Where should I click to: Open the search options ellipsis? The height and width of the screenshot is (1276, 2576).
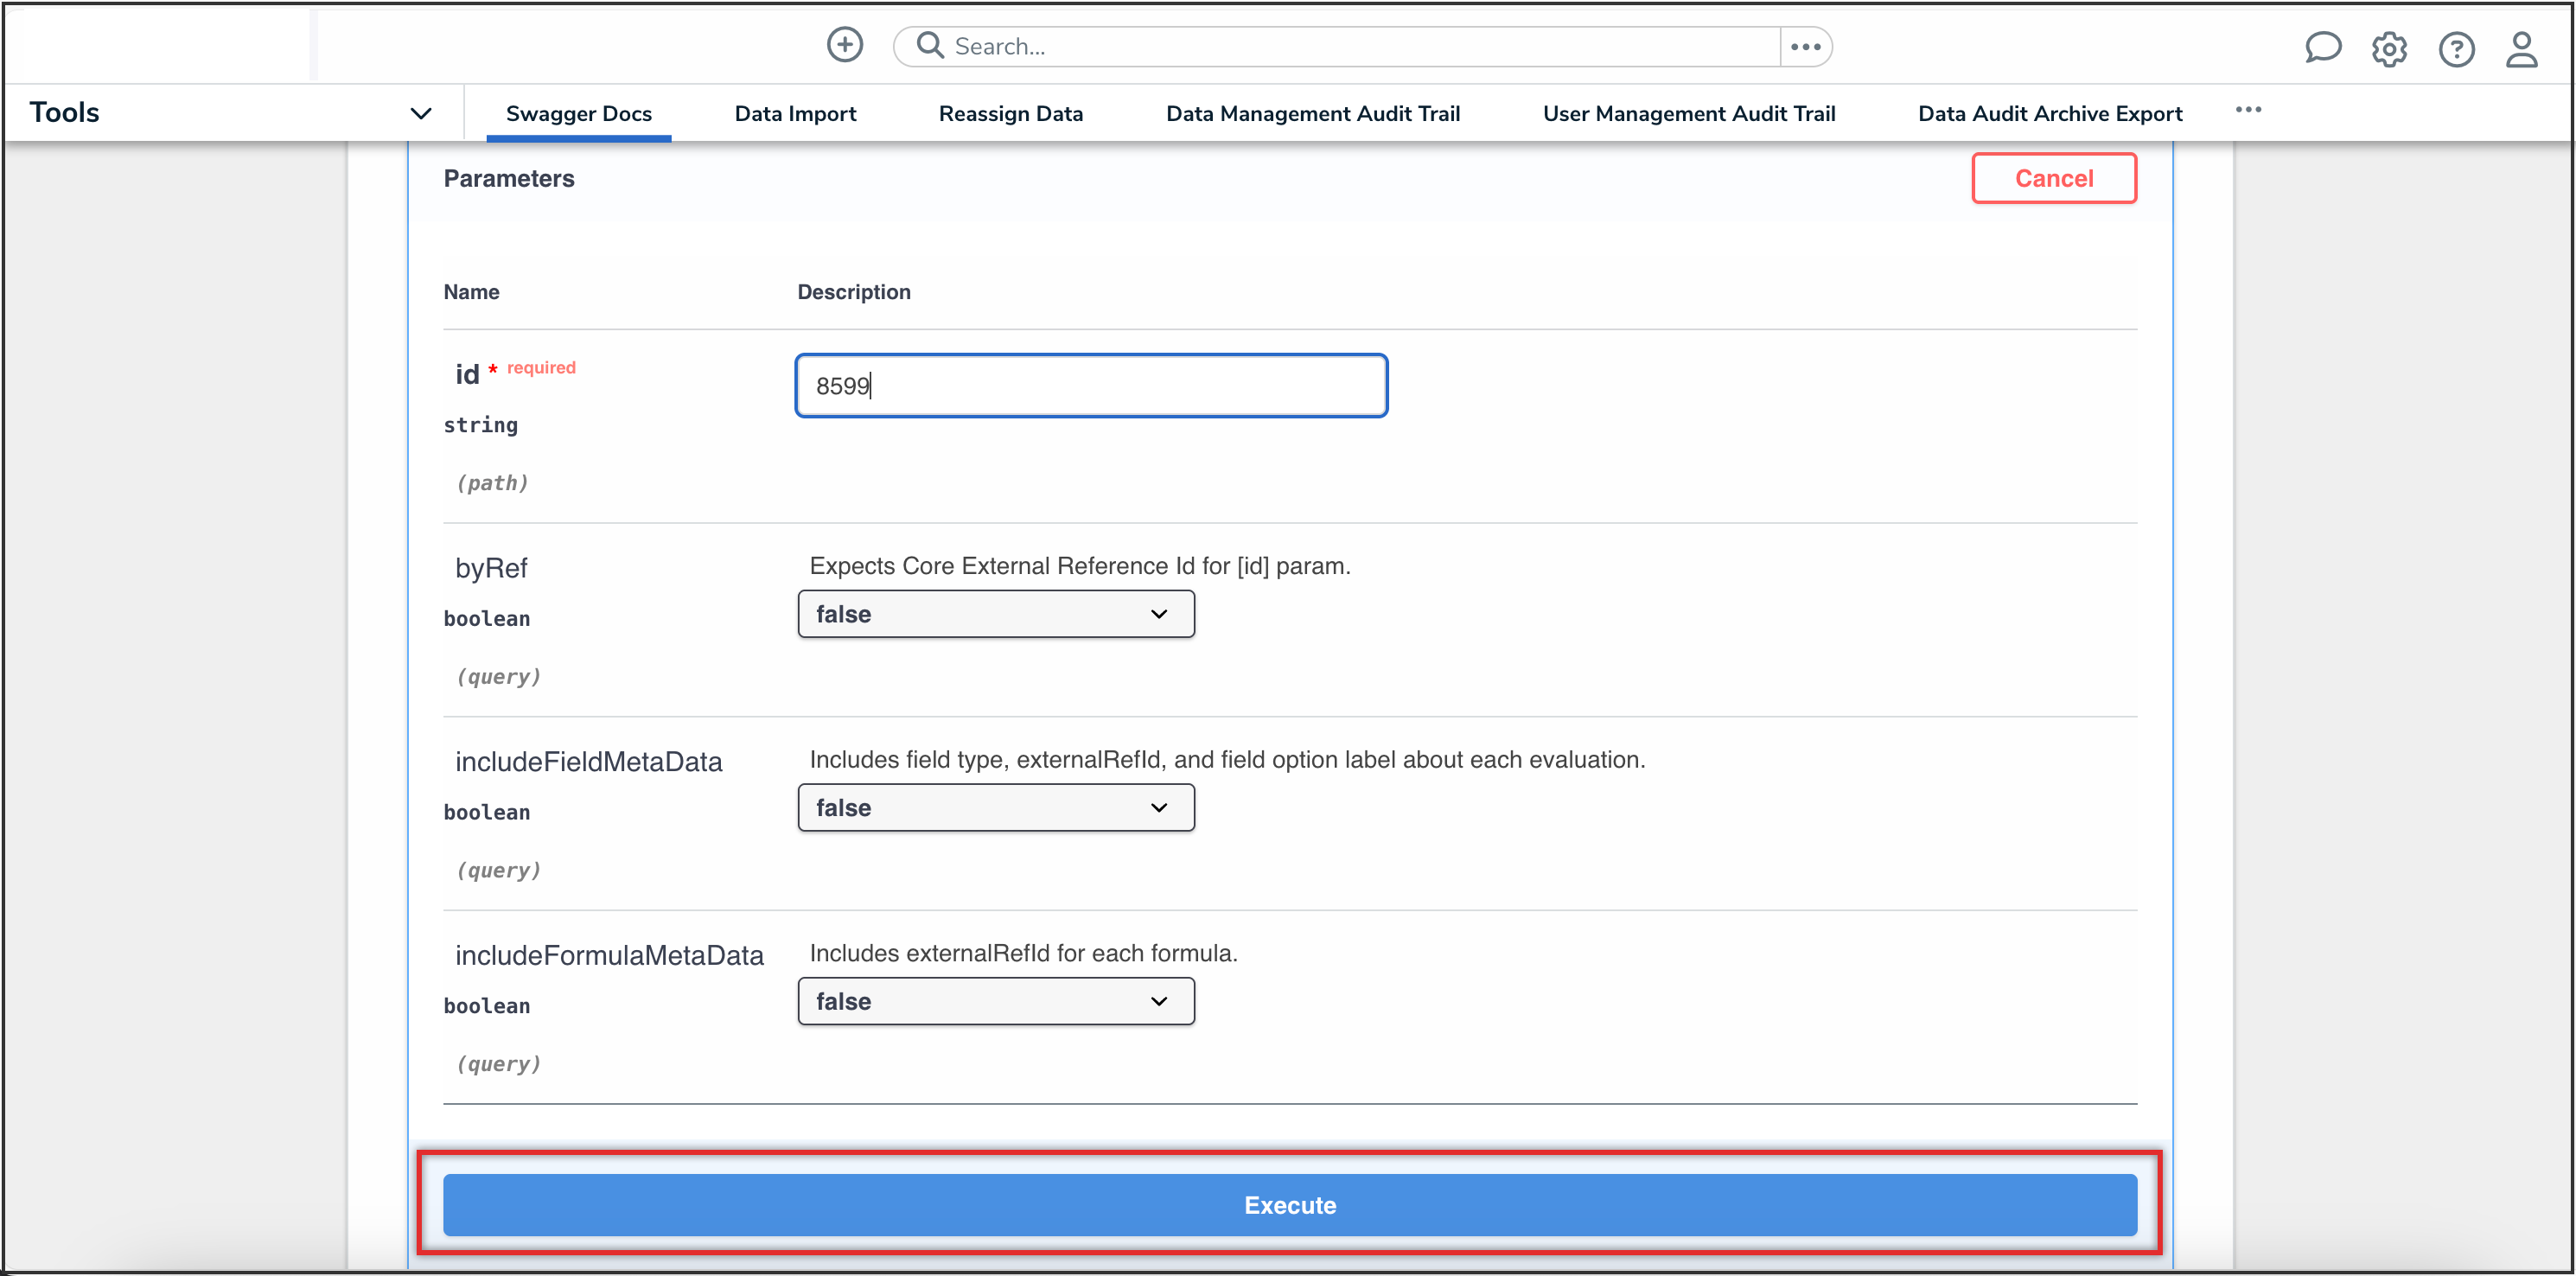[x=1805, y=47]
